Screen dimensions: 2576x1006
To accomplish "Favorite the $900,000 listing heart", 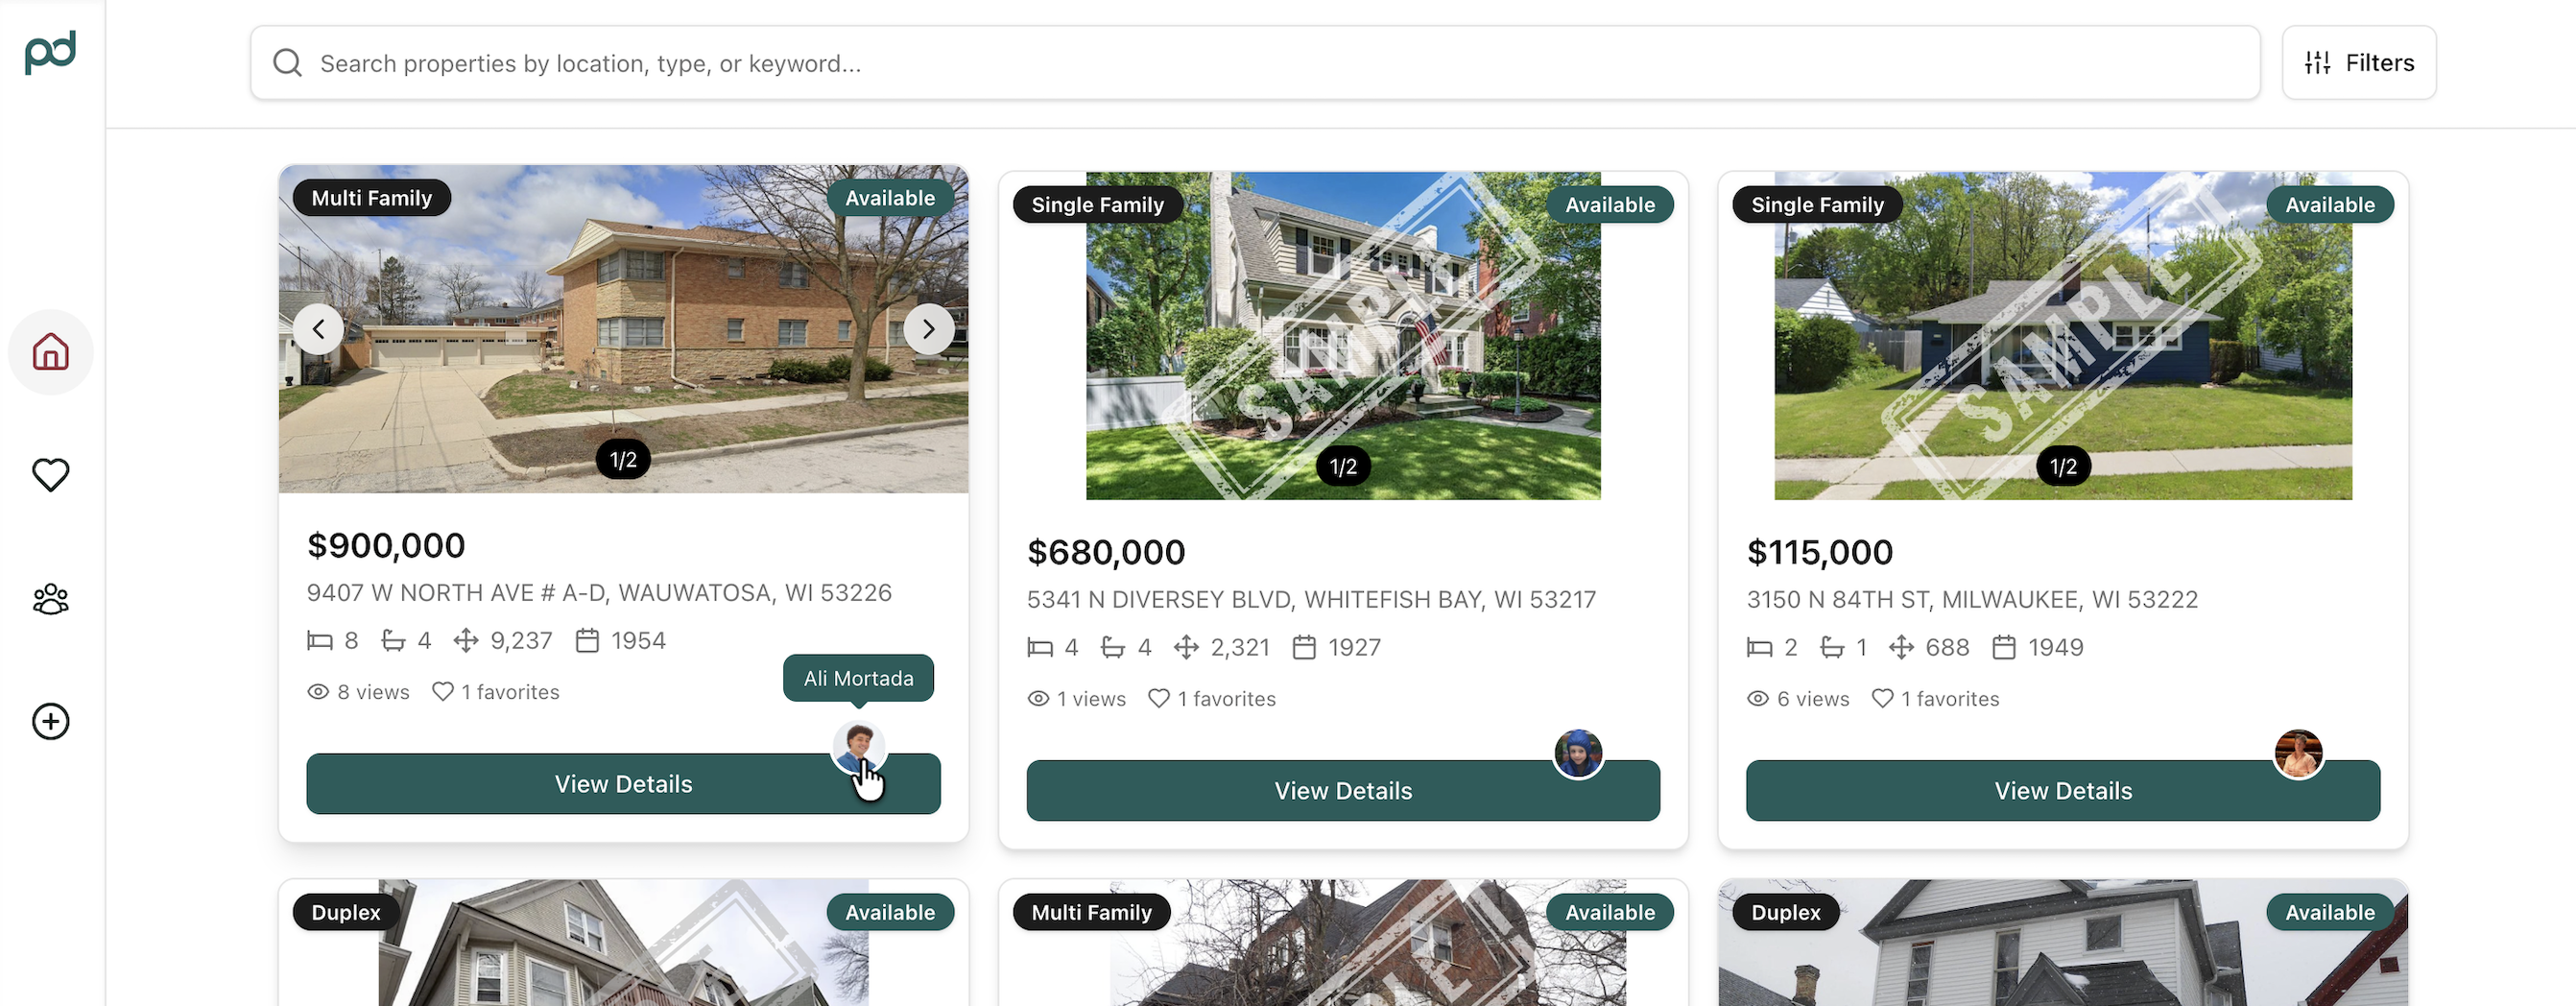I will 443,692.
